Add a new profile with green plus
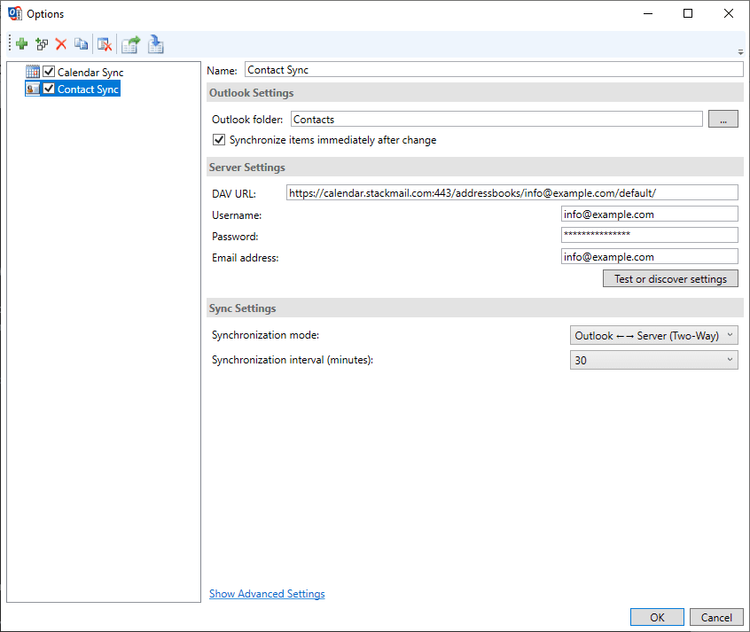The image size is (750, 632). point(22,44)
